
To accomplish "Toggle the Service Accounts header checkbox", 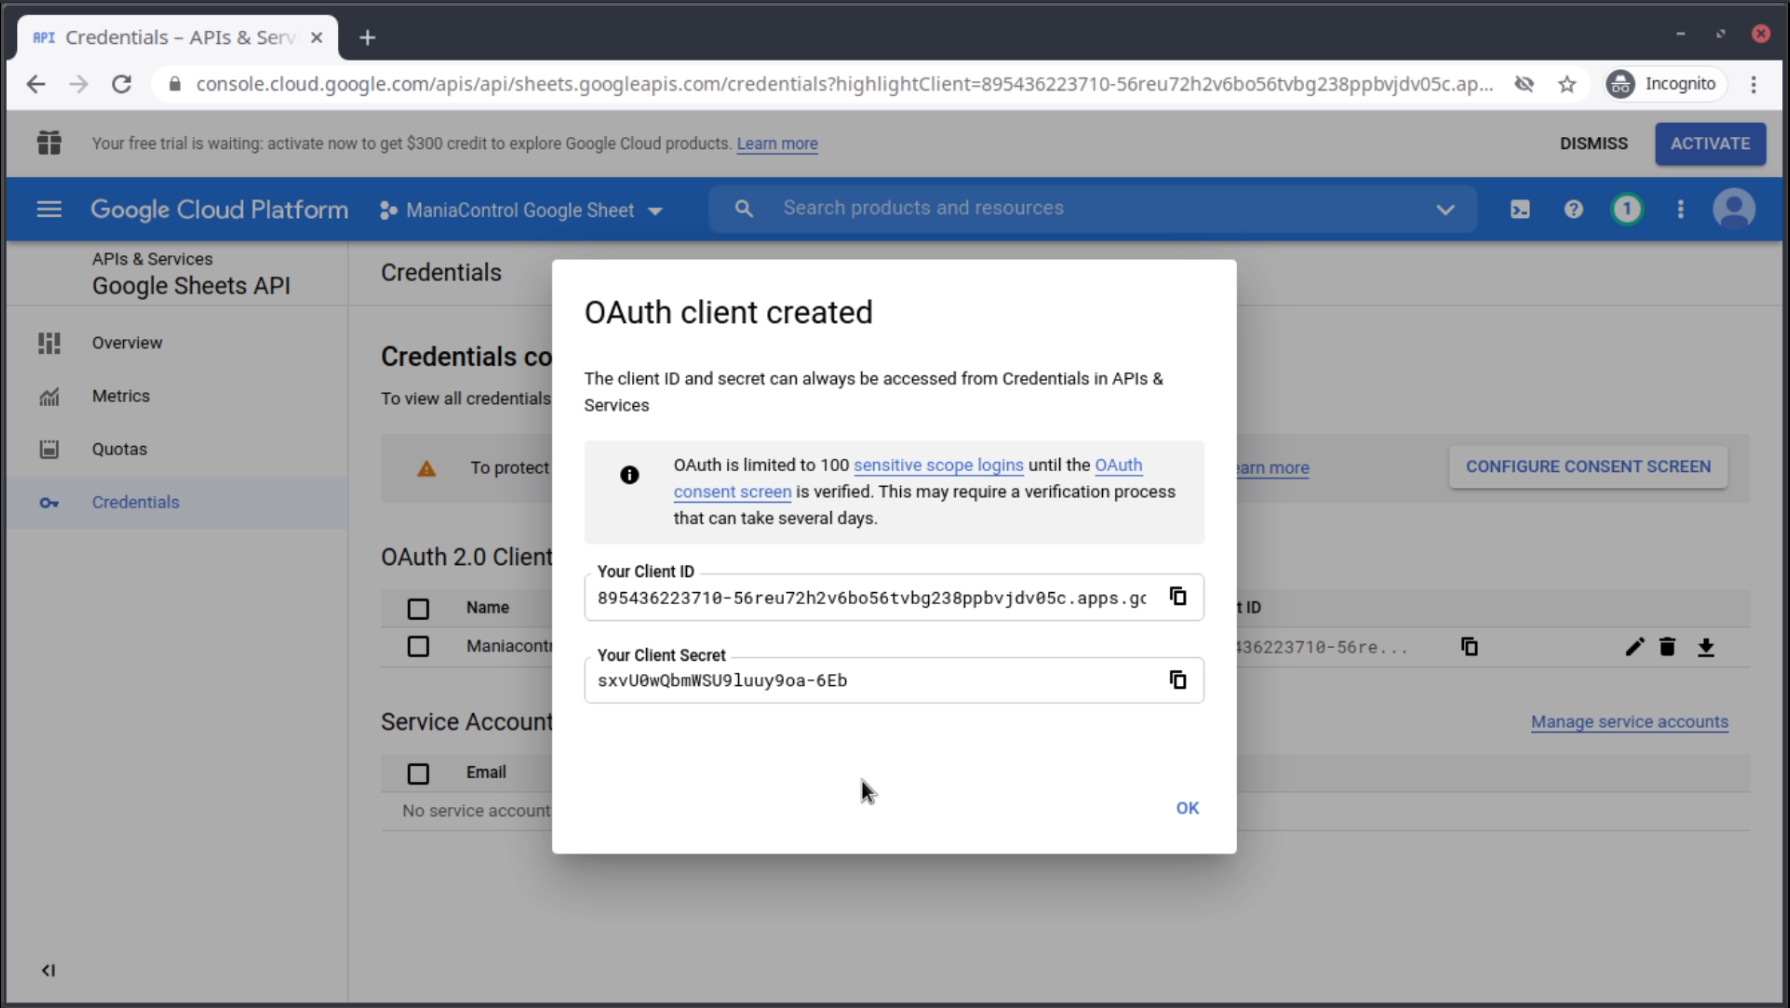I will [418, 773].
